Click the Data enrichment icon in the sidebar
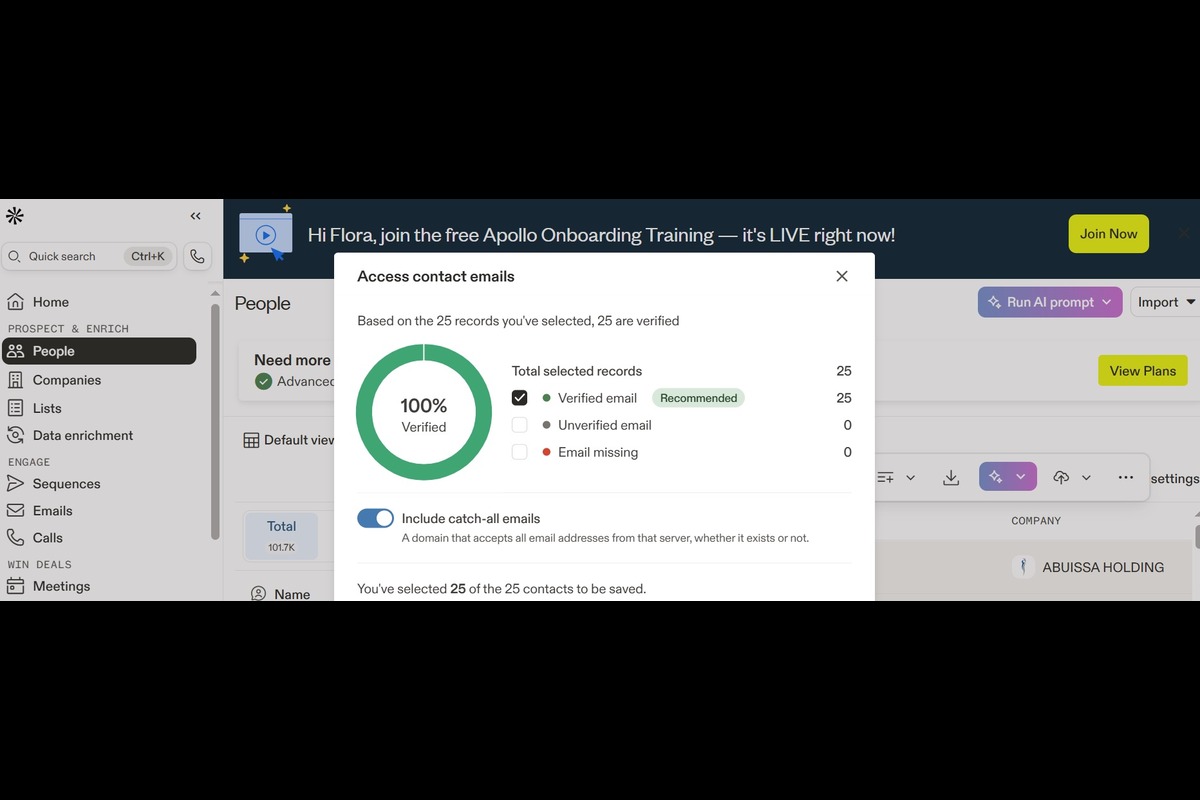This screenshot has height=800, width=1200. pyautogui.click(x=16, y=435)
